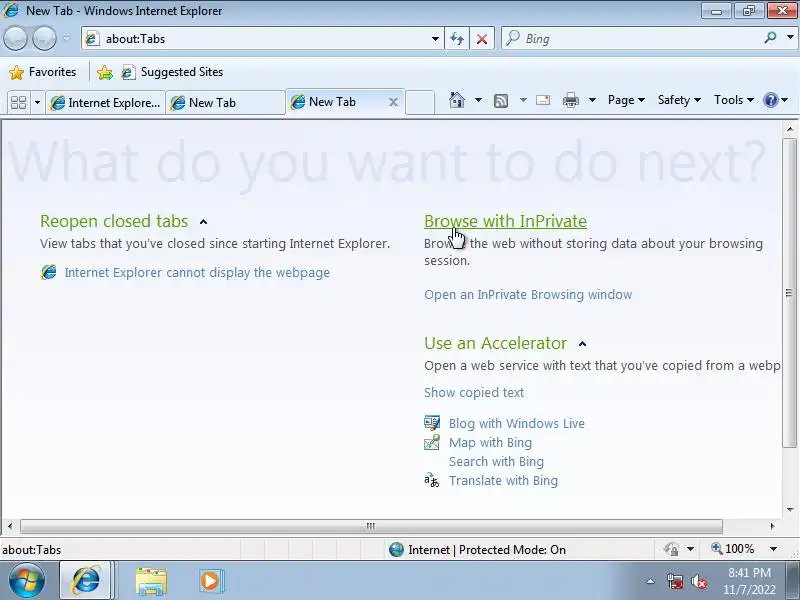Click the Help icon
800x600 pixels.
770,100
